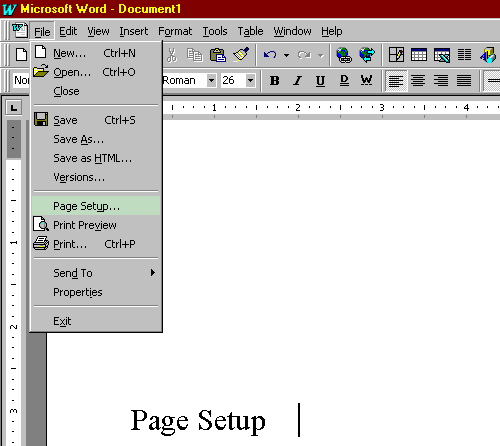The width and height of the screenshot is (500, 446).
Task: Click the Paste clipboard icon
Action: click(x=218, y=55)
